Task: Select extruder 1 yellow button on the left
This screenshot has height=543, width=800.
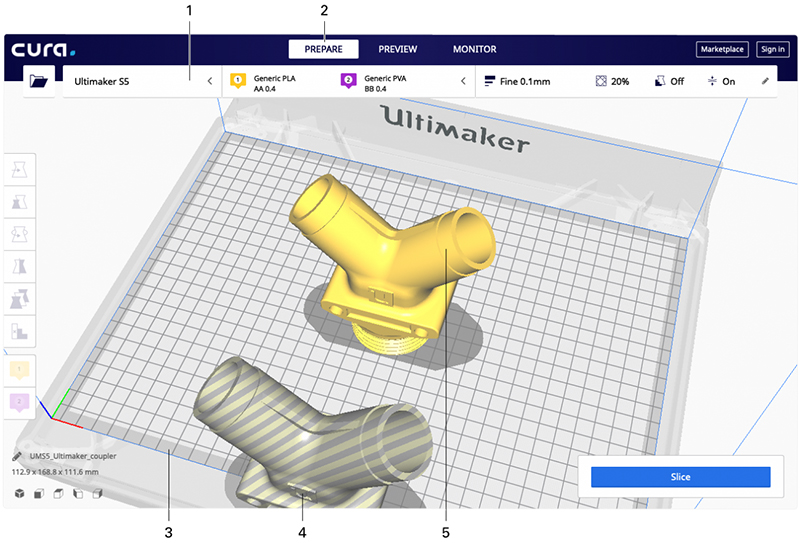Action: point(20,370)
